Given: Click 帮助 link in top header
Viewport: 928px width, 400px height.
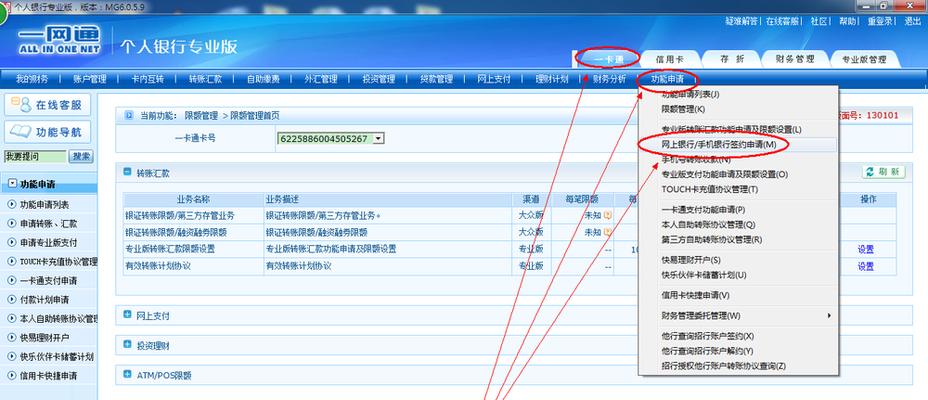Looking at the screenshot, I should 848,21.
